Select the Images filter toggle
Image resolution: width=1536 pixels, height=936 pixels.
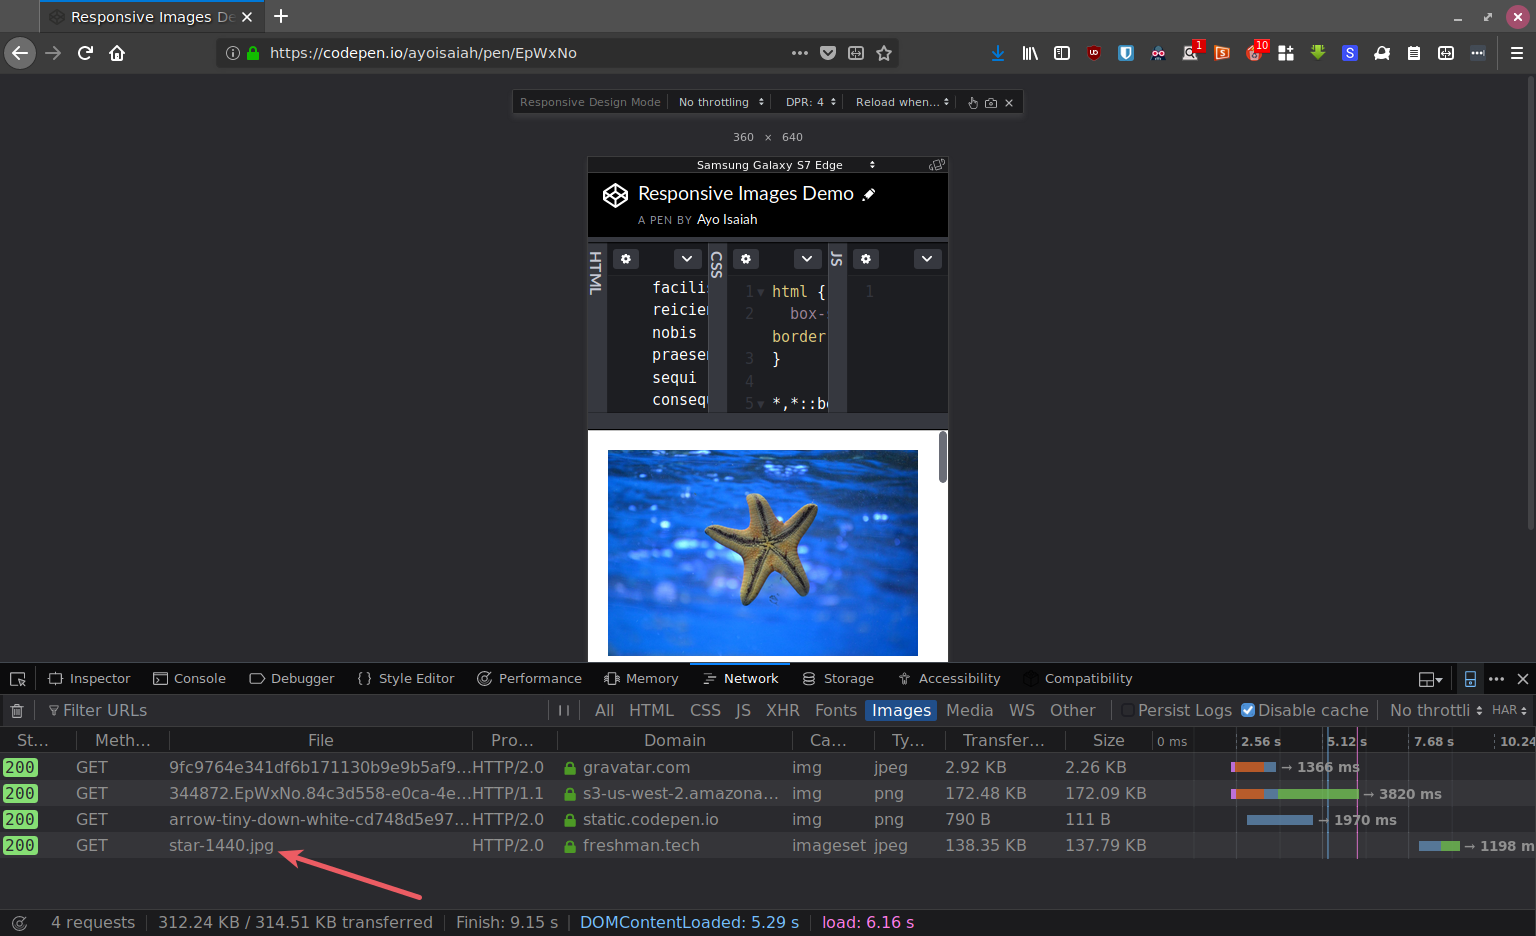click(901, 711)
